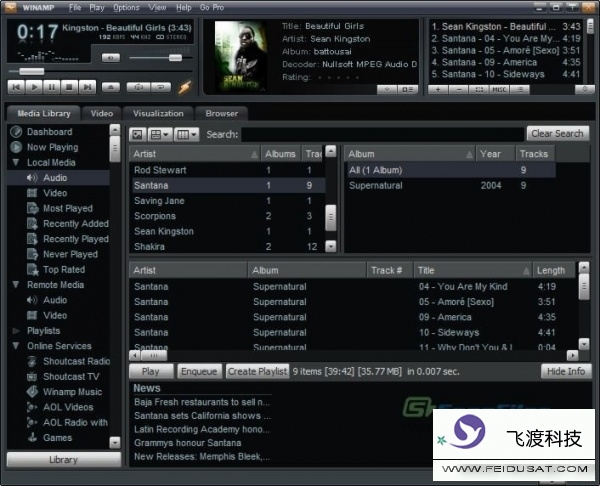Screen dimensions: 600x486
Task: Open the playlist MISC menu
Action: (499, 90)
